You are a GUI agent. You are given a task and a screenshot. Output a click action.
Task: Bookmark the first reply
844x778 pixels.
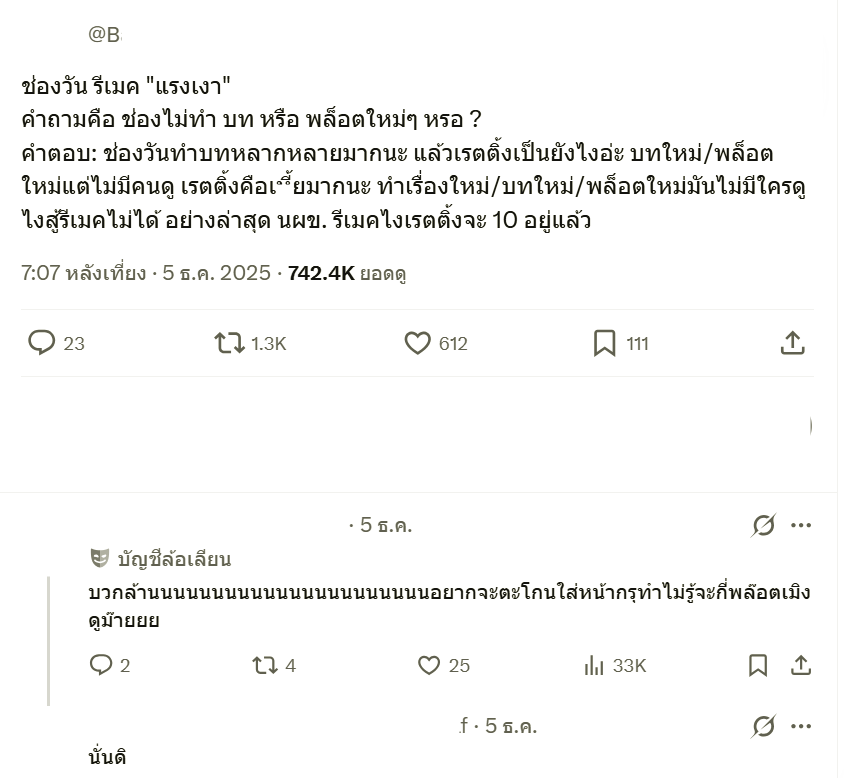pos(758,665)
